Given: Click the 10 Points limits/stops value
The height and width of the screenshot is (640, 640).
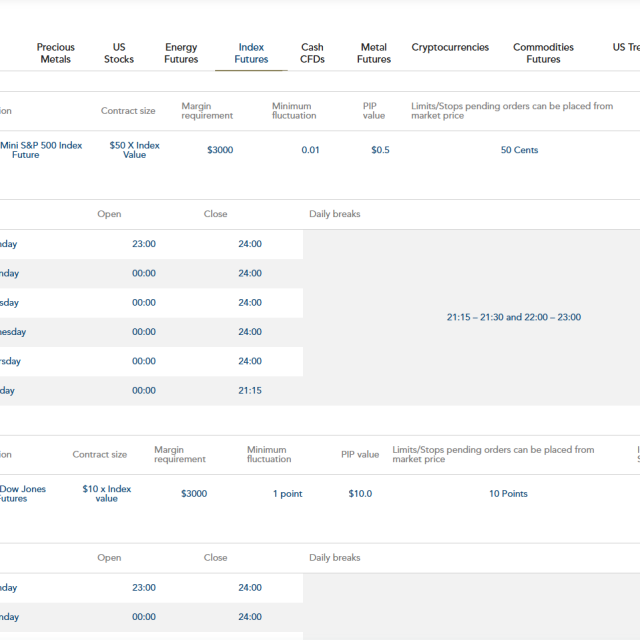Looking at the screenshot, I should coord(508,494).
